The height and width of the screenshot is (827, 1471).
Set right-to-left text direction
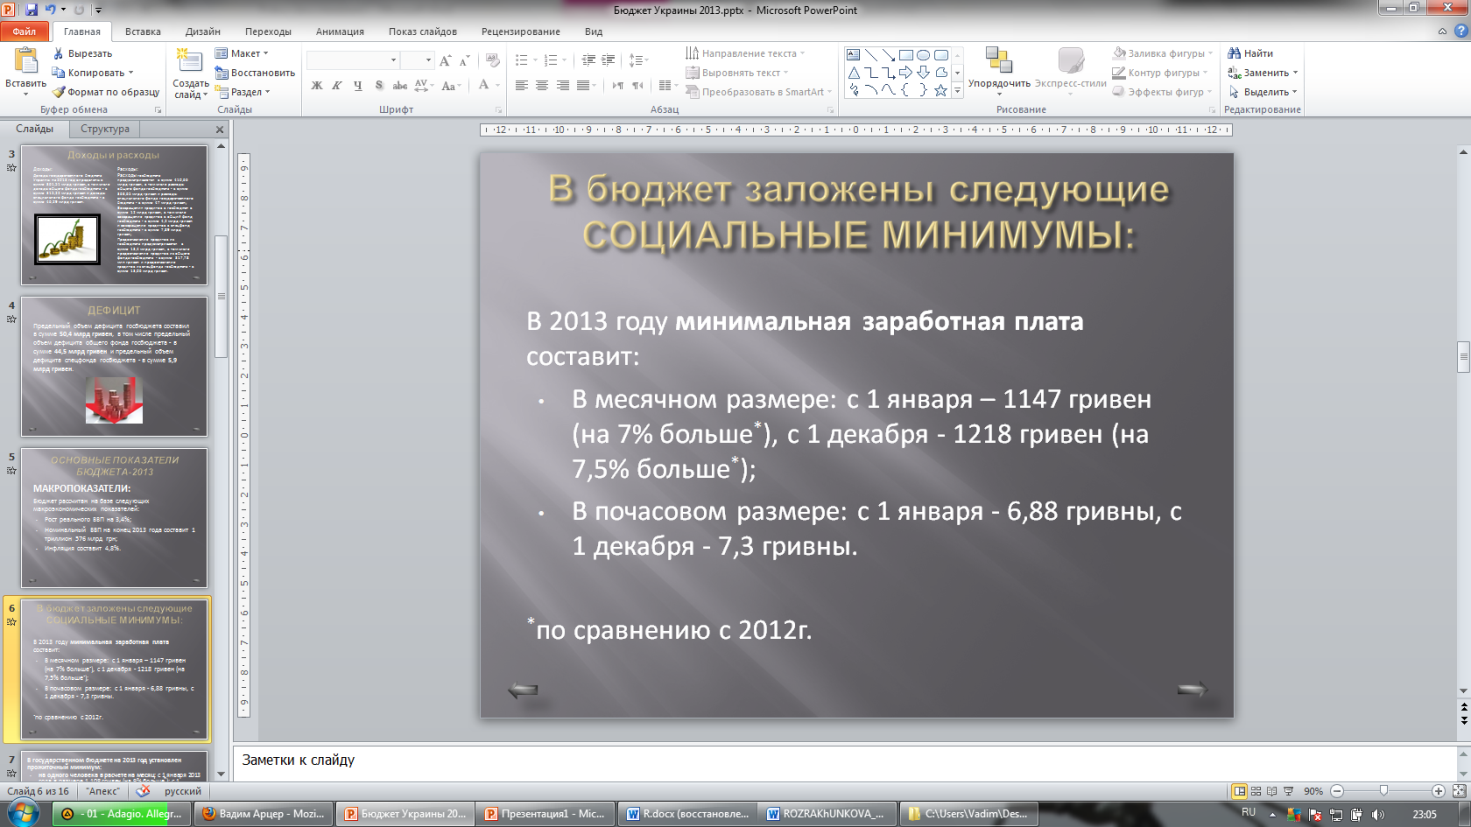(x=637, y=86)
